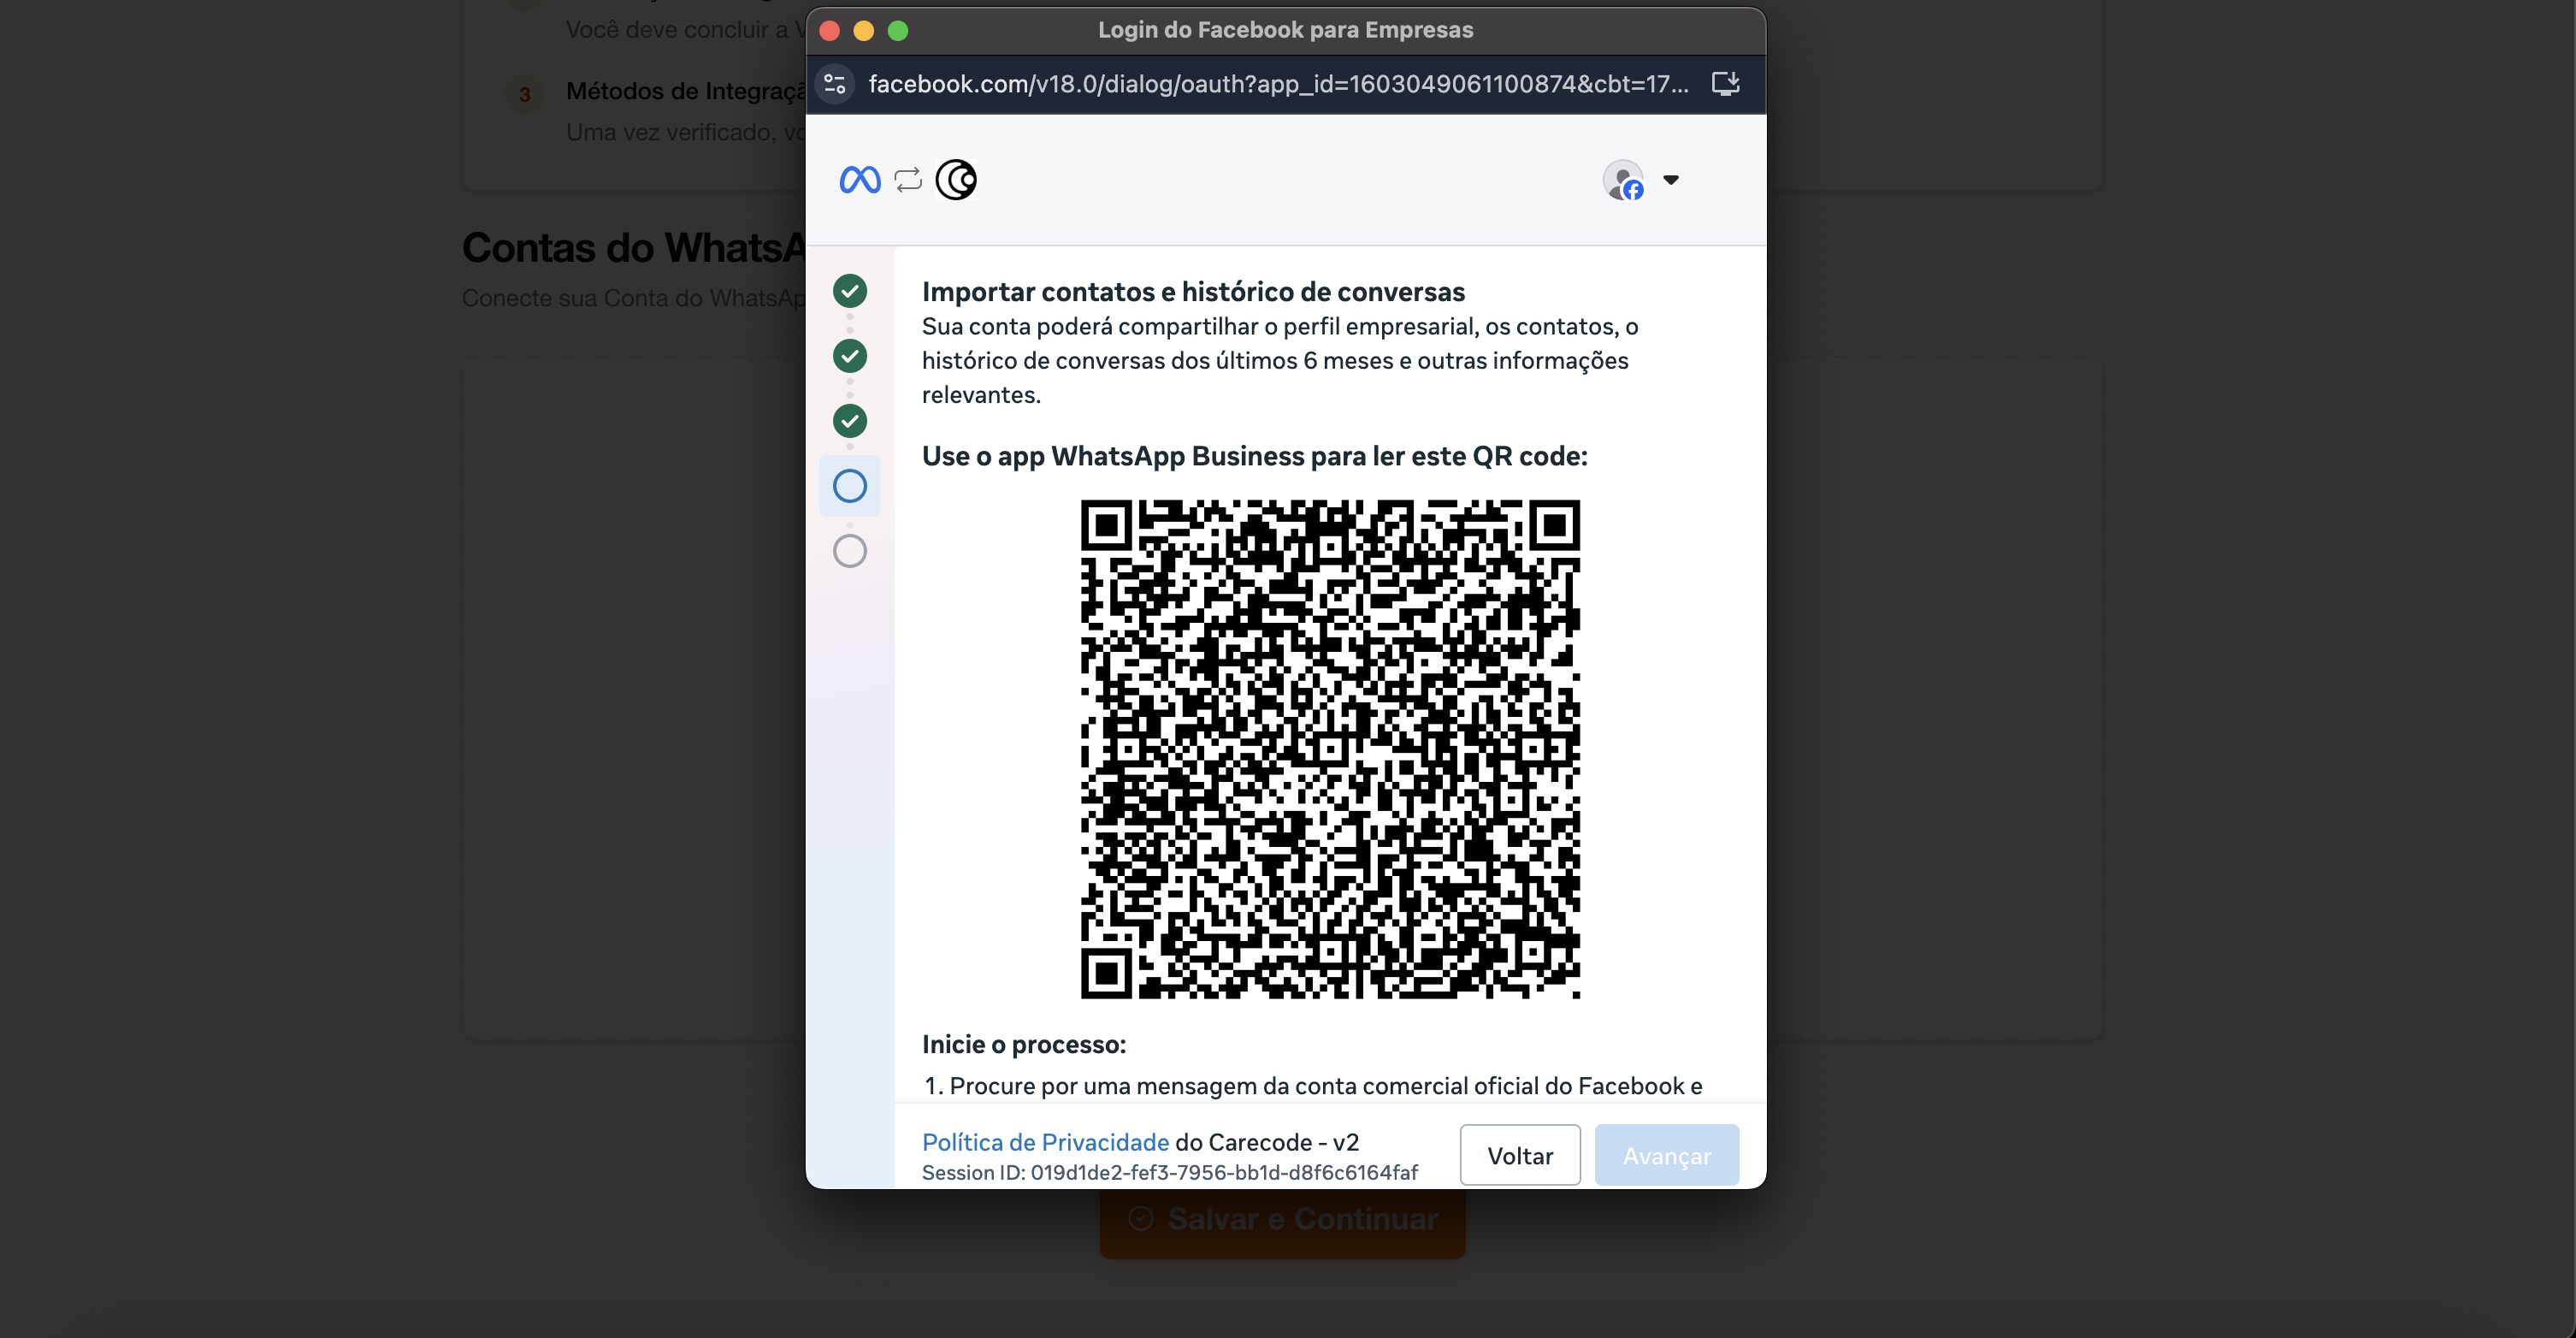Open the Política de Privacidade link
This screenshot has width=2576, height=1338.
pos(1045,1142)
